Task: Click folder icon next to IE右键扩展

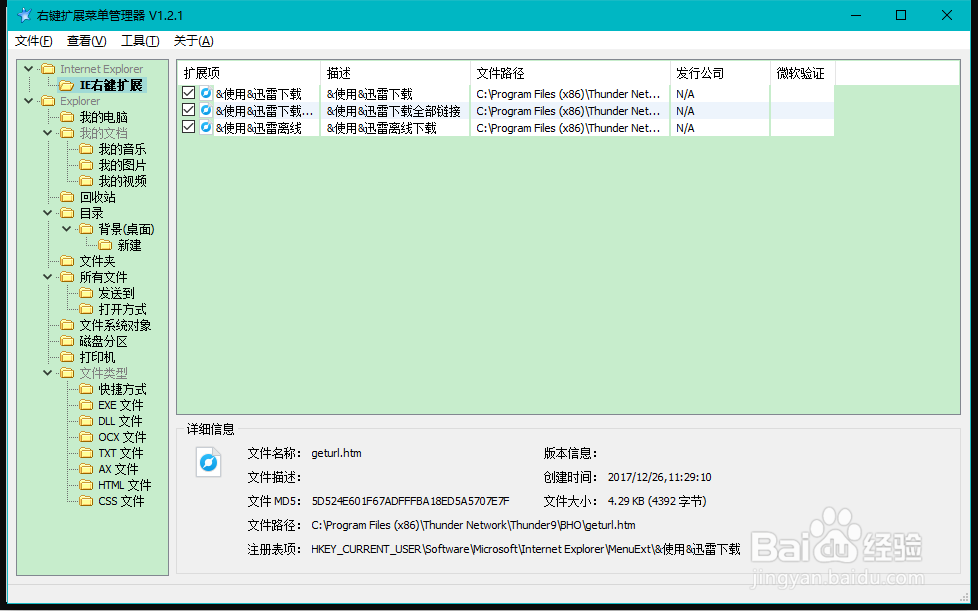Action: pos(67,85)
